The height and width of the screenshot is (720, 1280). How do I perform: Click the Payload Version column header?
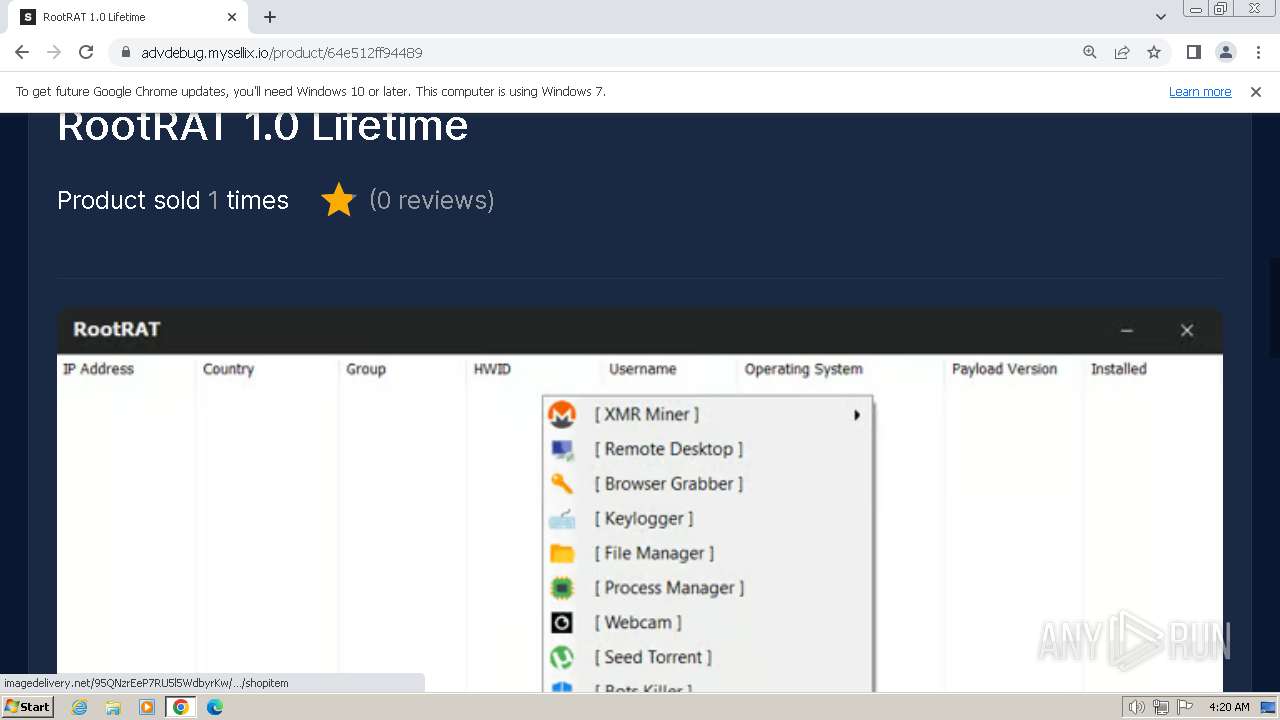tap(1004, 369)
